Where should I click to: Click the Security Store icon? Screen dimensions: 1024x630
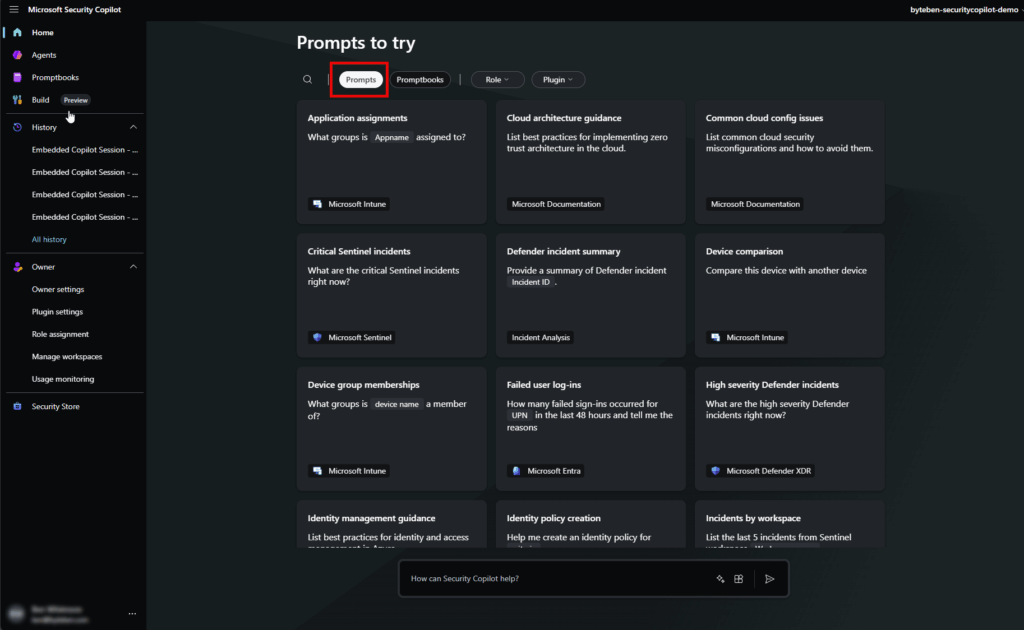[17, 407]
